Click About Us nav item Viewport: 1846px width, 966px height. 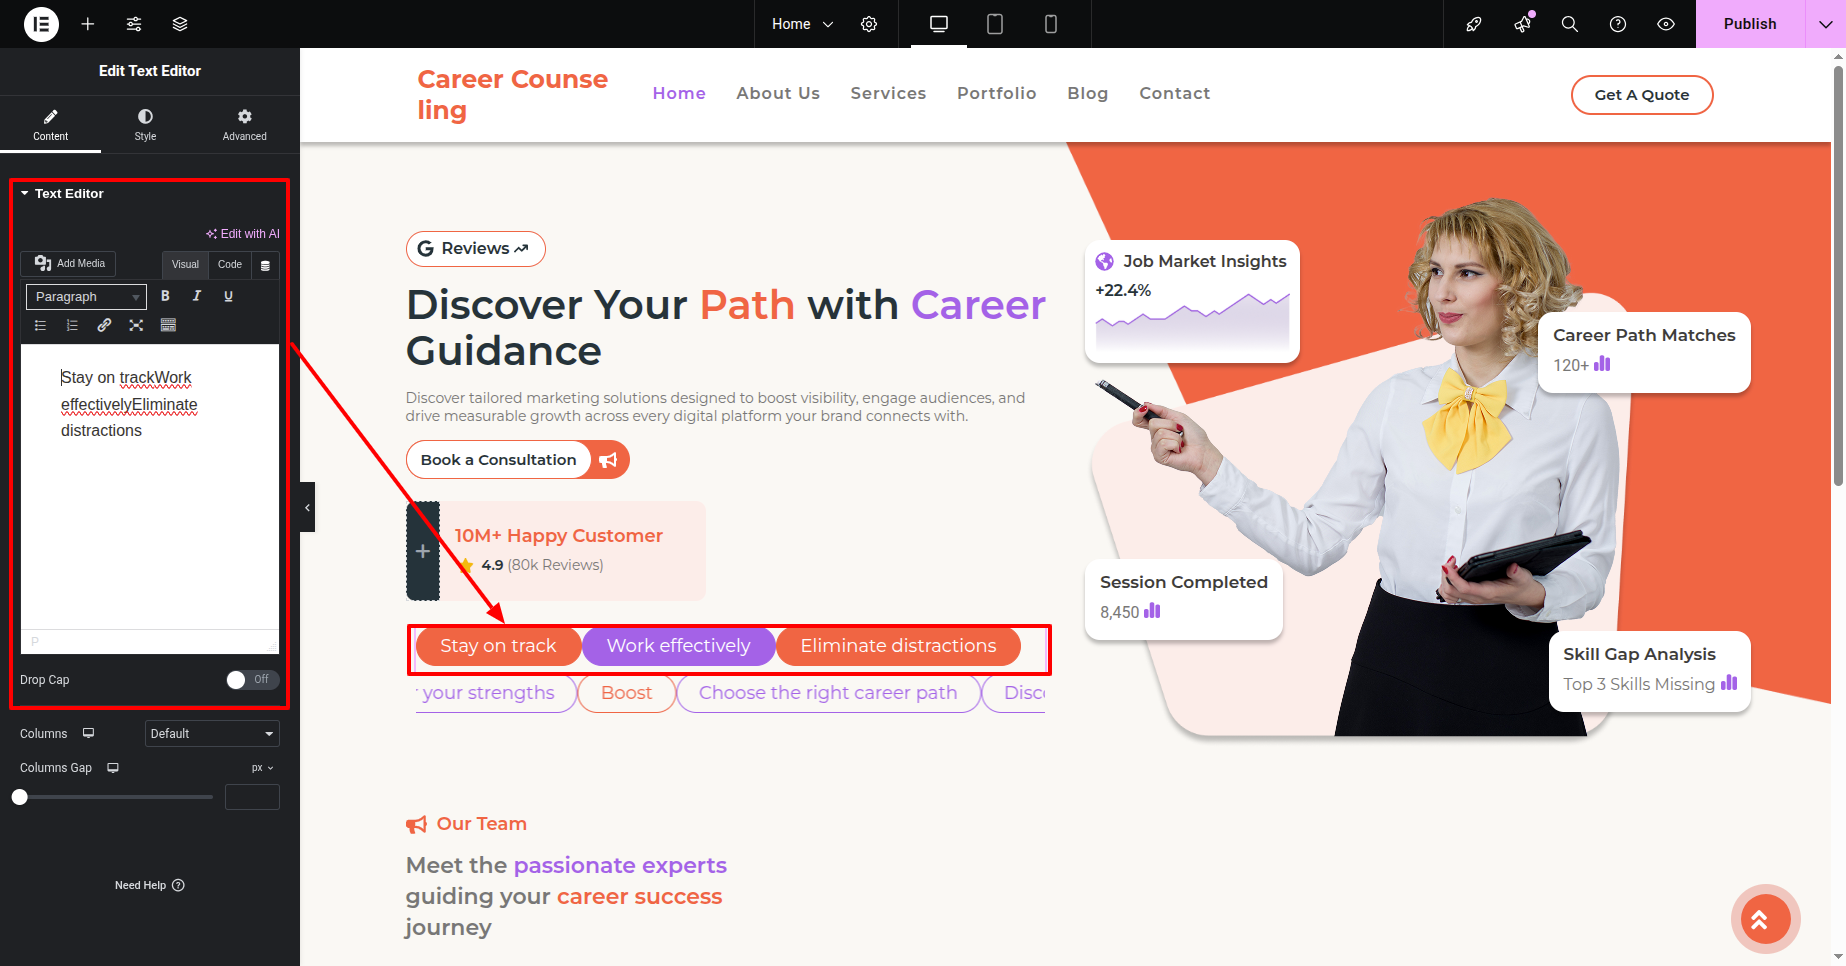(x=778, y=93)
